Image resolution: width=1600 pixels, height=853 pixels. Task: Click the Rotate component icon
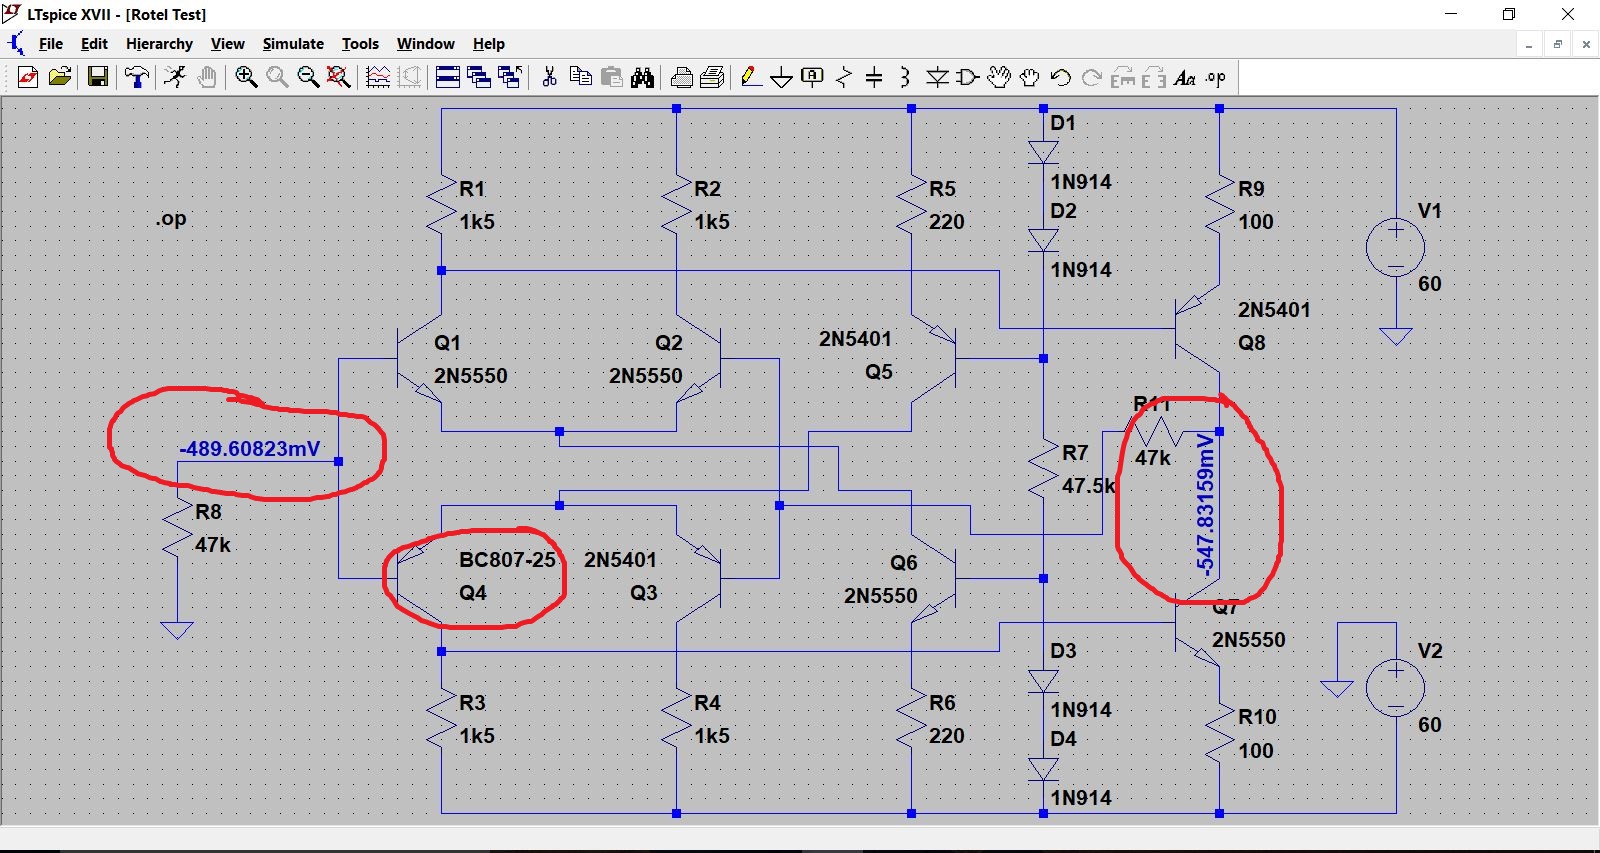[x=1123, y=77]
